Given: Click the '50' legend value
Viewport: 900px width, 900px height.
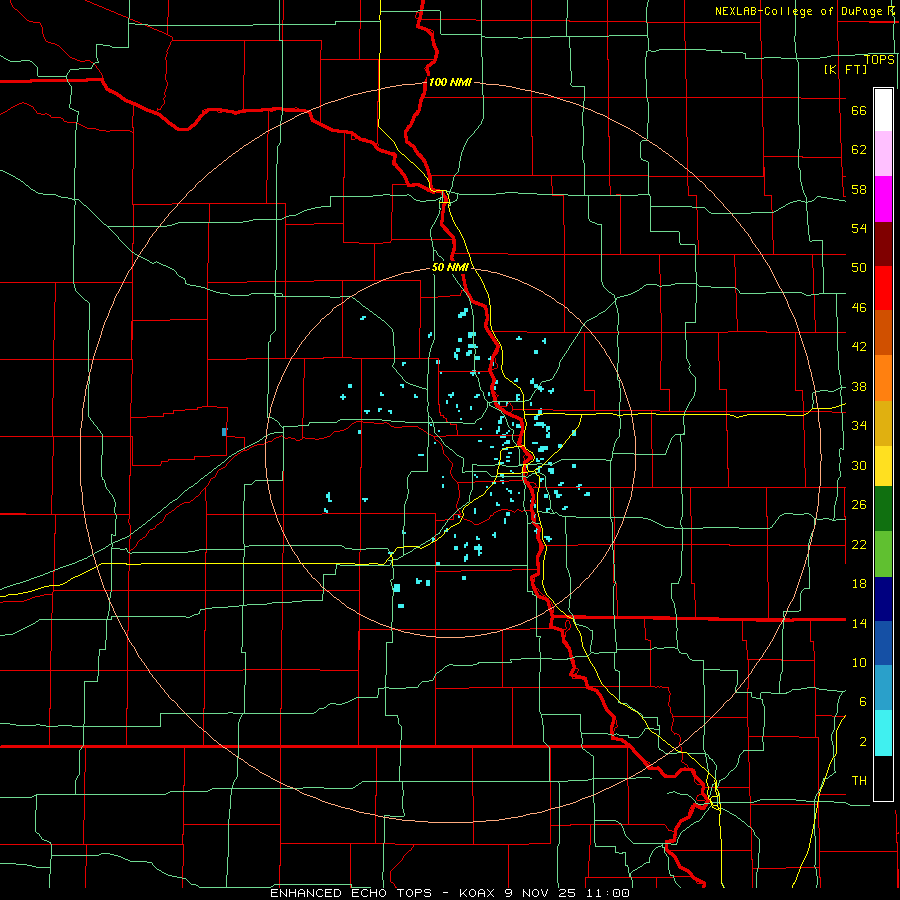Looking at the screenshot, I should [859, 268].
